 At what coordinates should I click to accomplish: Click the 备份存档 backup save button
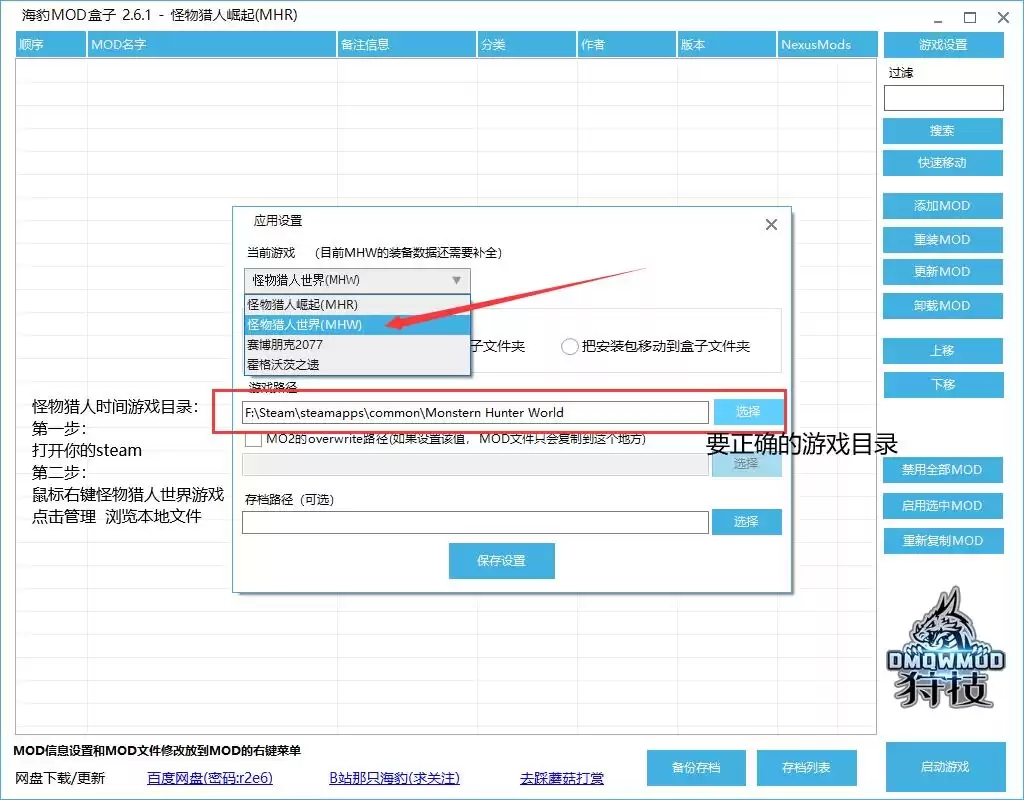pos(696,767)
